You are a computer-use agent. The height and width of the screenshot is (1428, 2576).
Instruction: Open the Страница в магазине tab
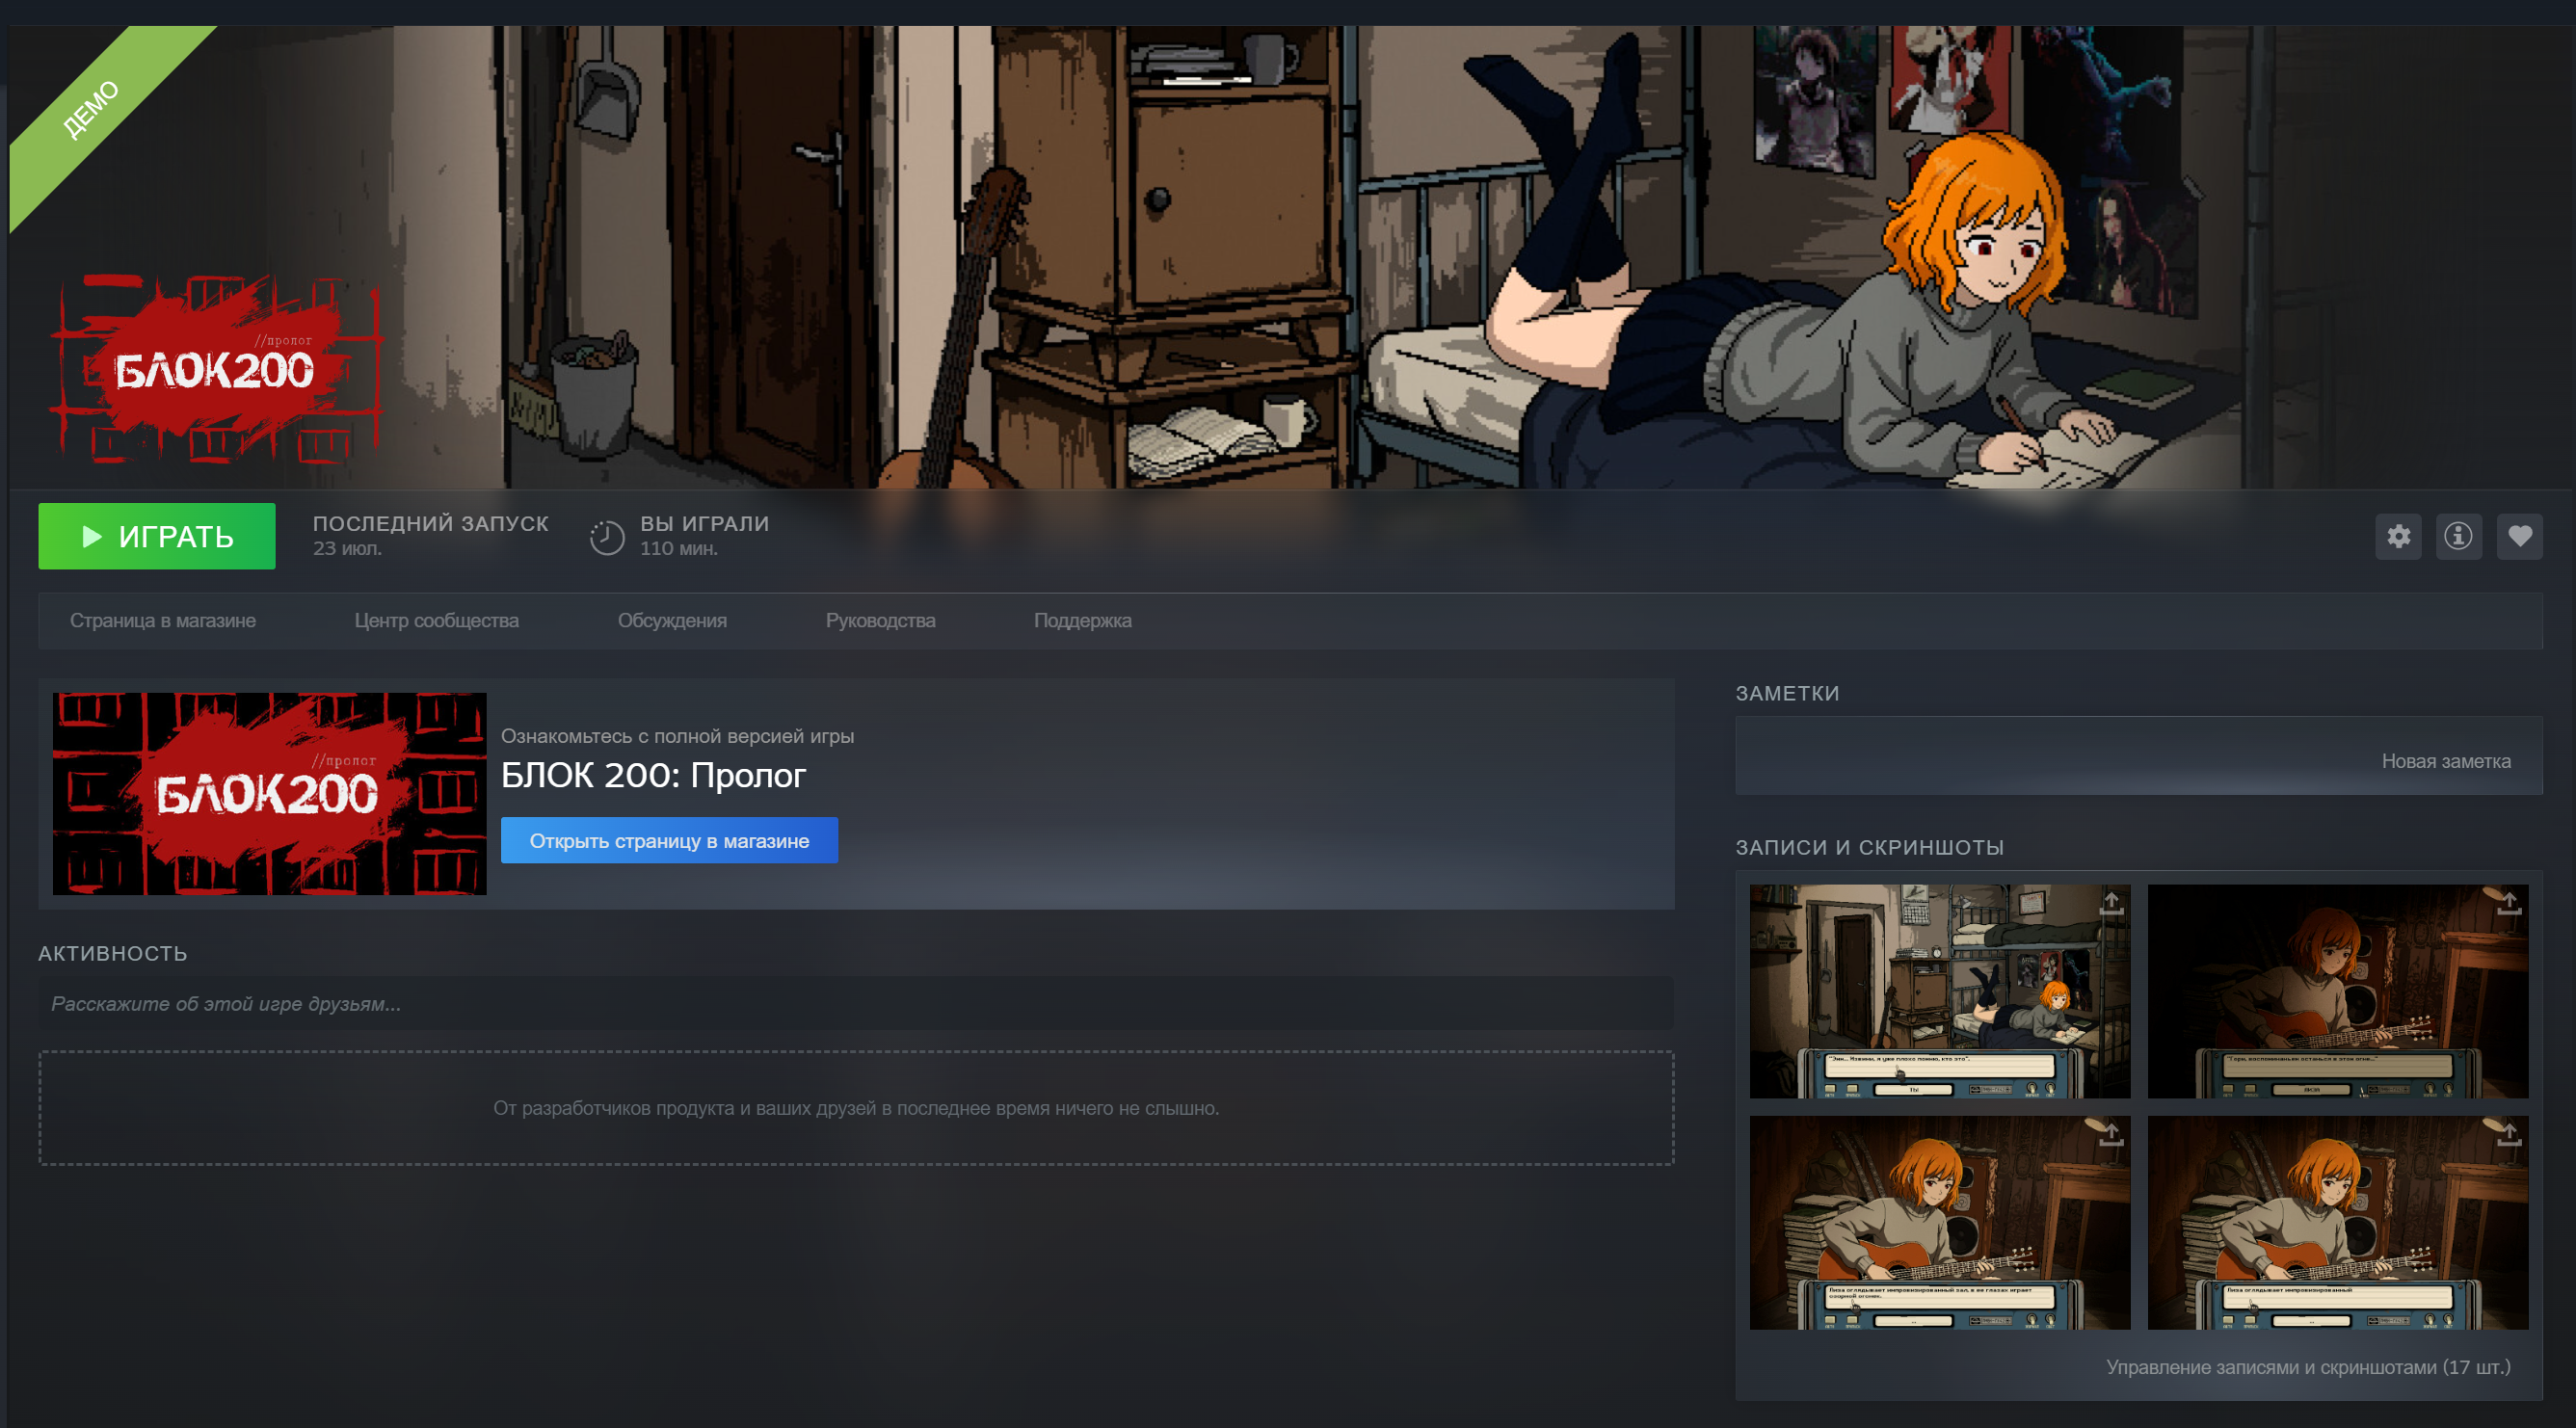[x=163, y=621]
